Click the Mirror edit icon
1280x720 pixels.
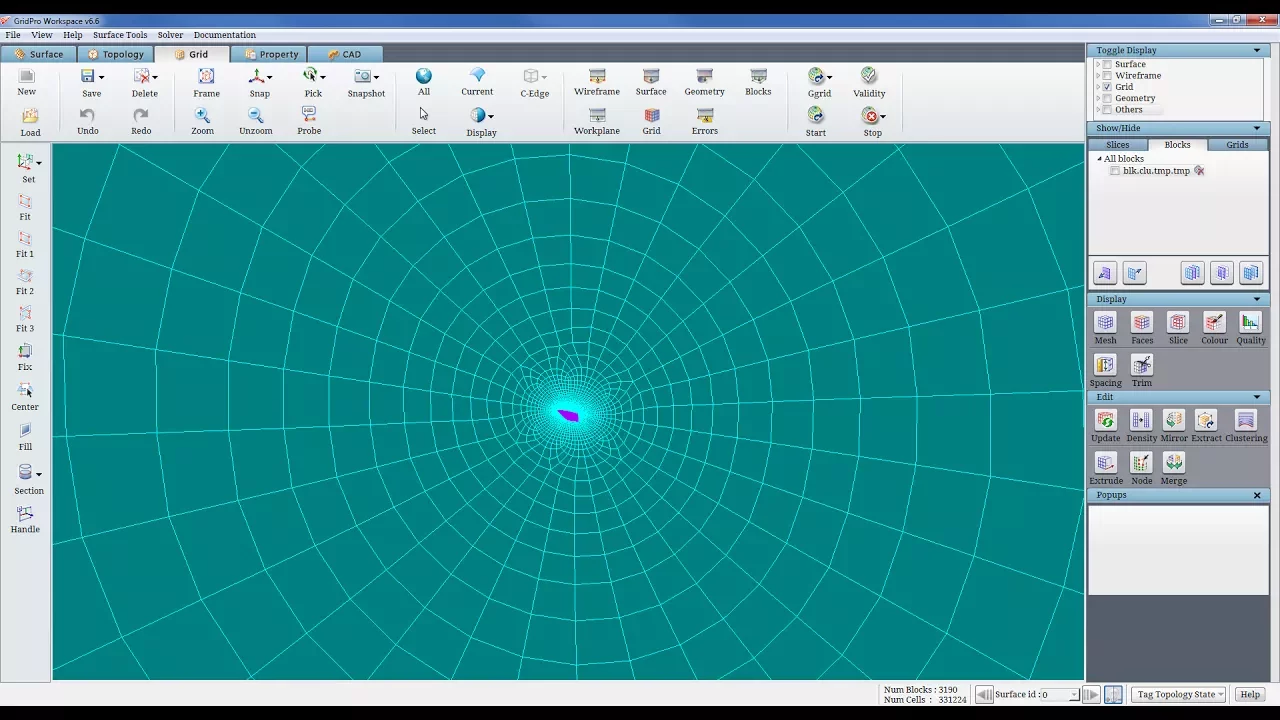(x=1174, y=420)
